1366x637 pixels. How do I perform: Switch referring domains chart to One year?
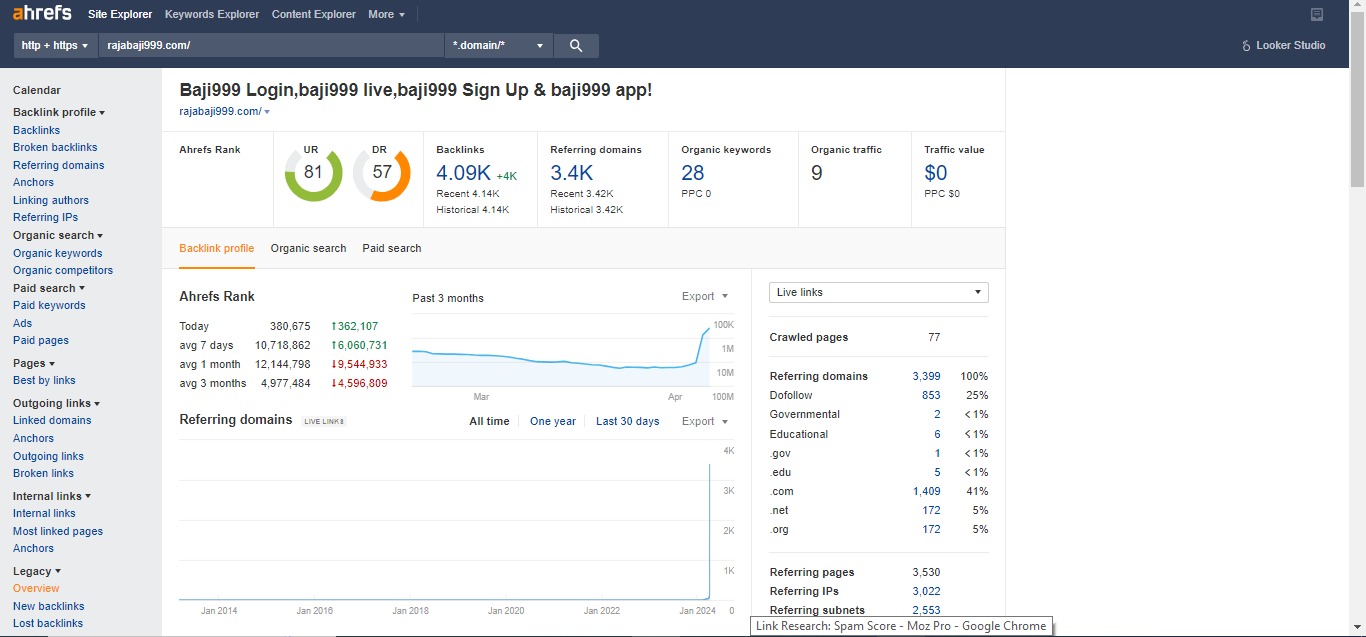552,422
